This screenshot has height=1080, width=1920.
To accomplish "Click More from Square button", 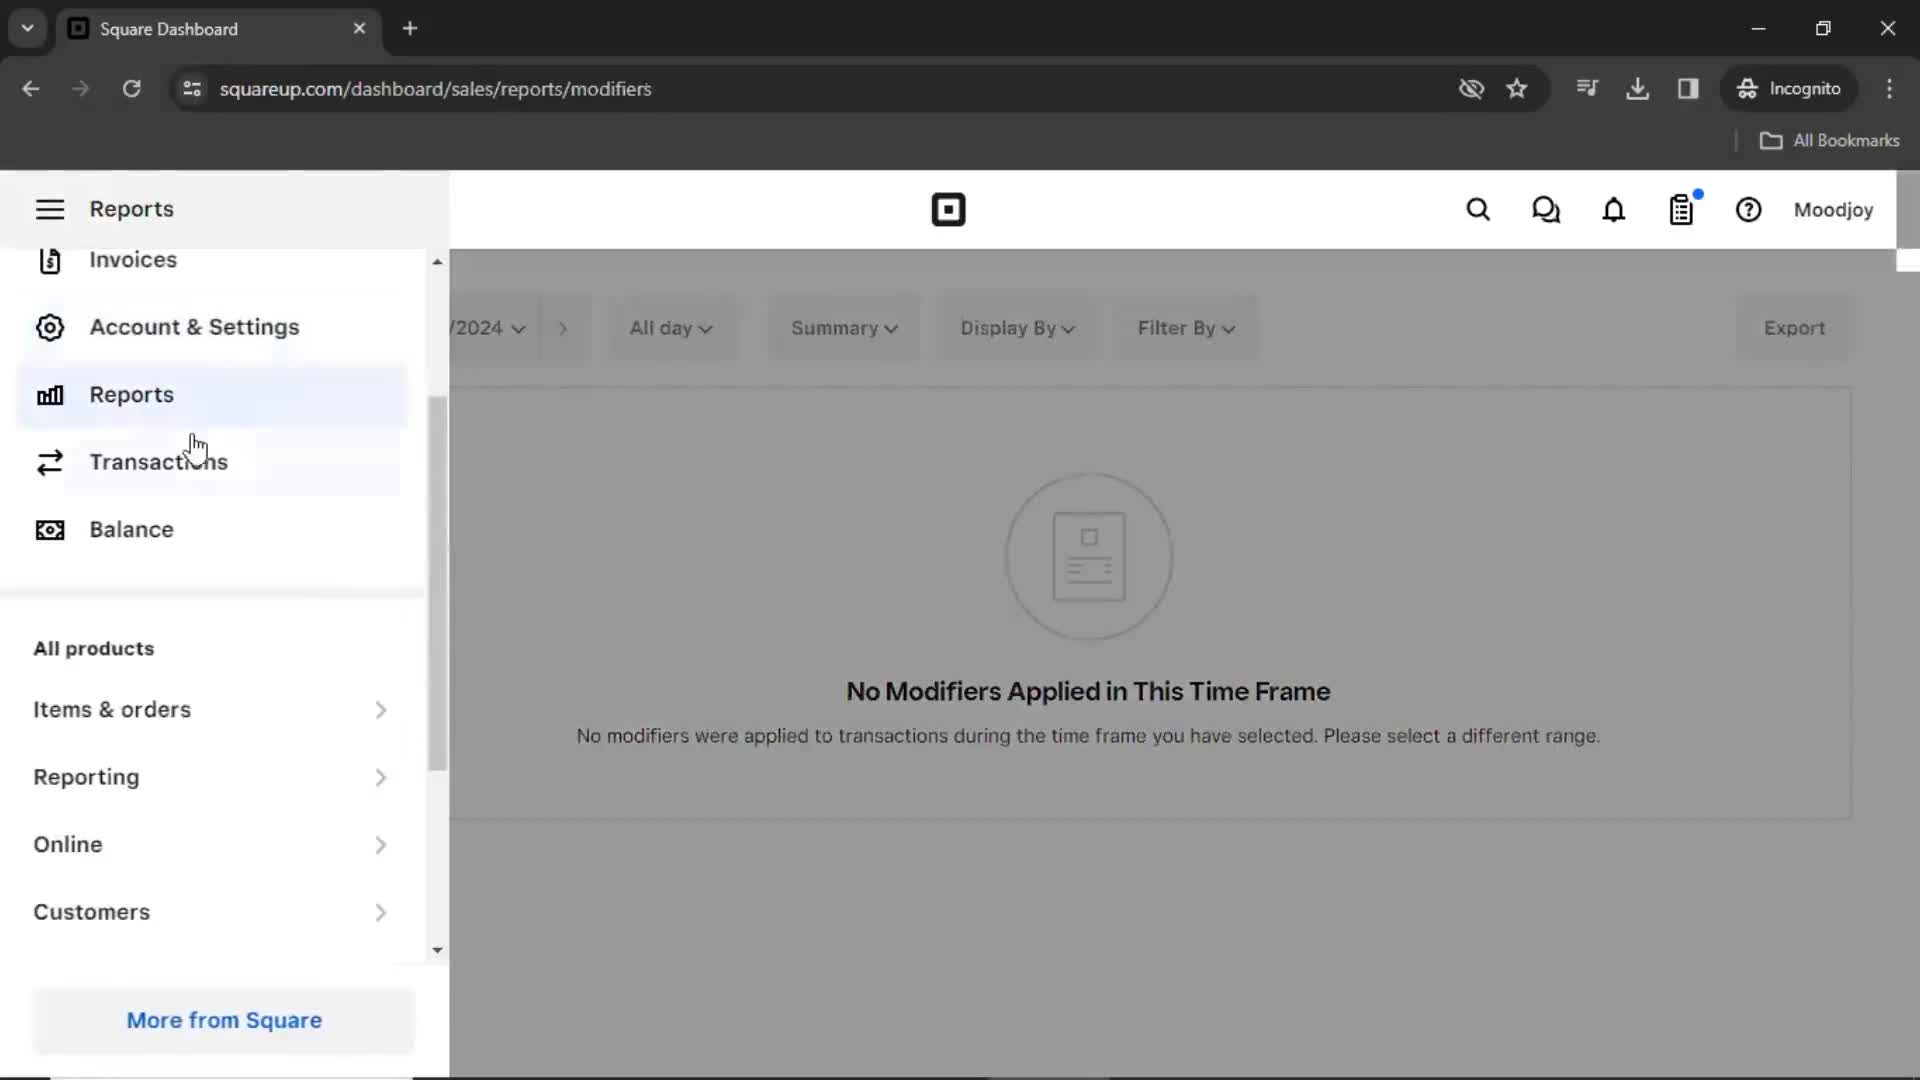I will click(x=224, y=1019).
